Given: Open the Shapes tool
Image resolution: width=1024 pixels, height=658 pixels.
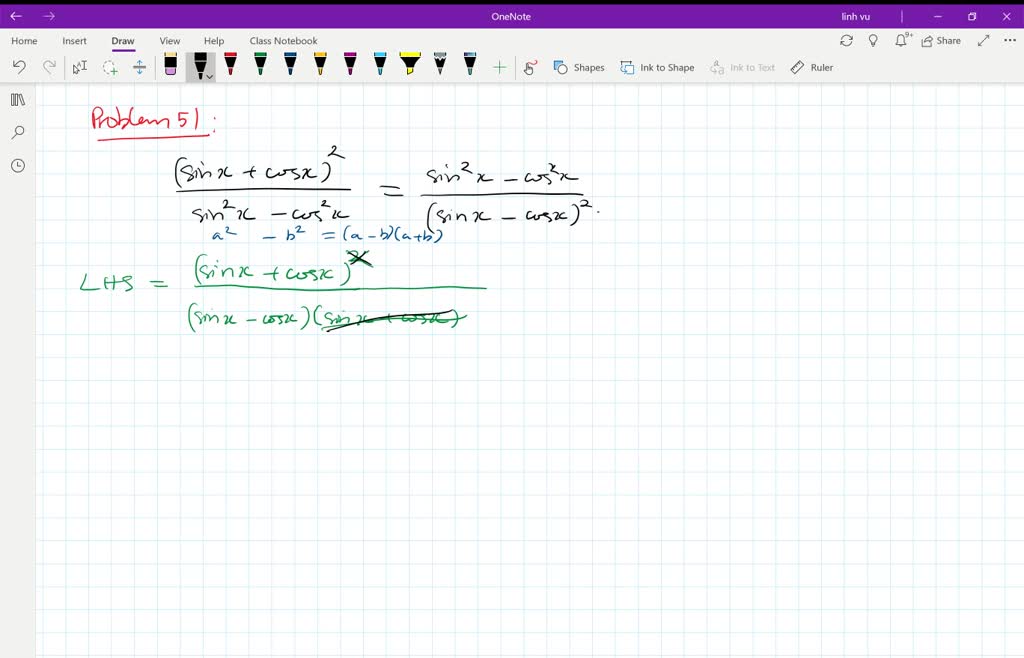Looking at the screenshot, I should [x=580, y=67].
